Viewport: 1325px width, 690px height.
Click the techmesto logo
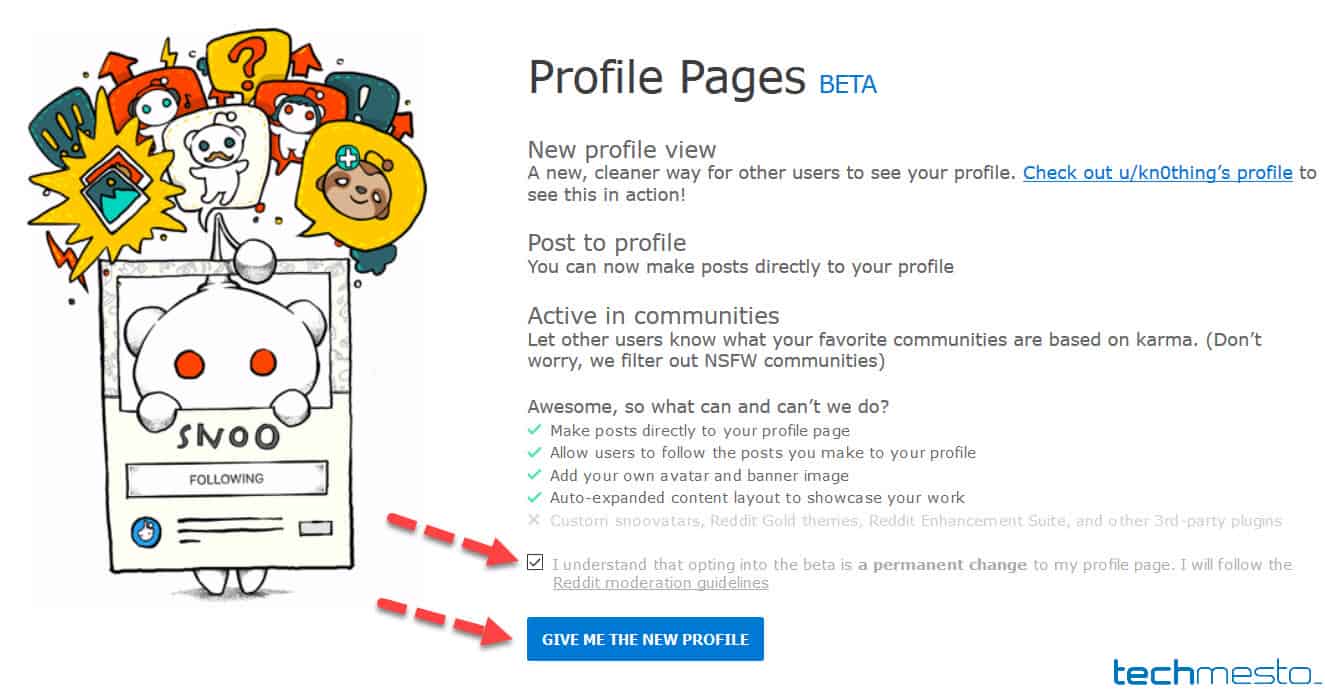(x=1214, y=673)
